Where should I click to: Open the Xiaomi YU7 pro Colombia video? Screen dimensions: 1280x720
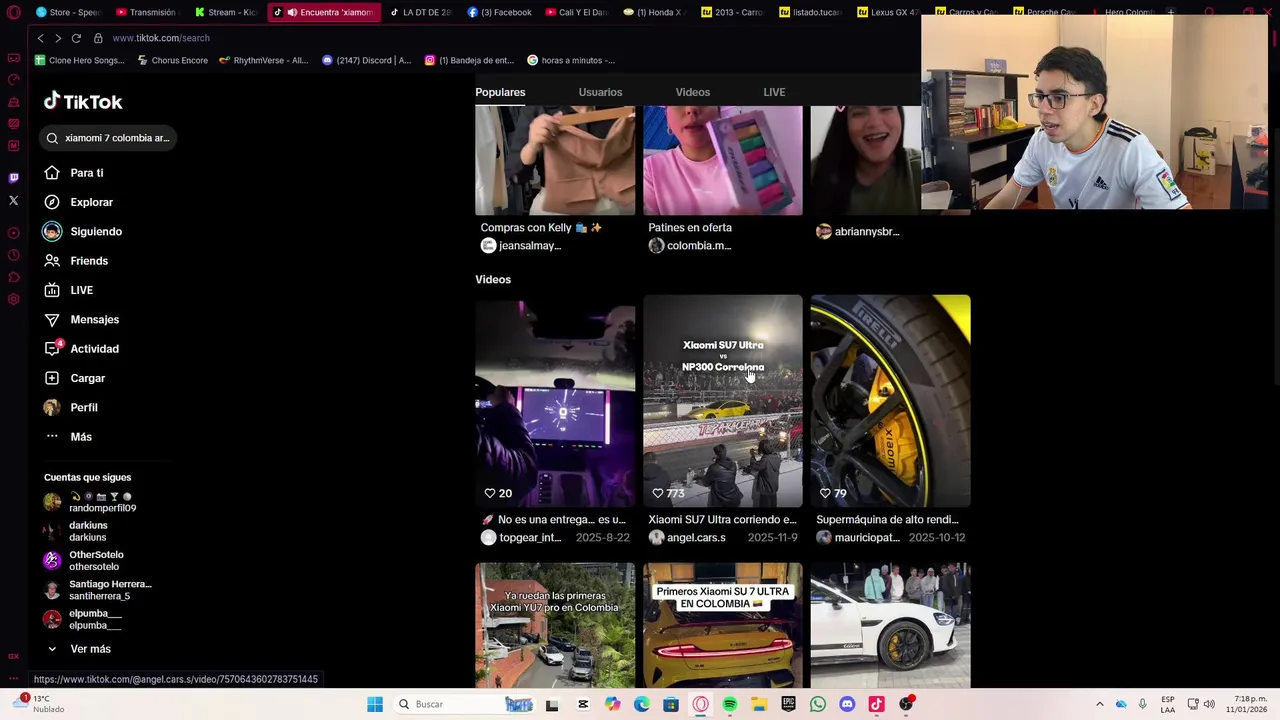[555, 625]
